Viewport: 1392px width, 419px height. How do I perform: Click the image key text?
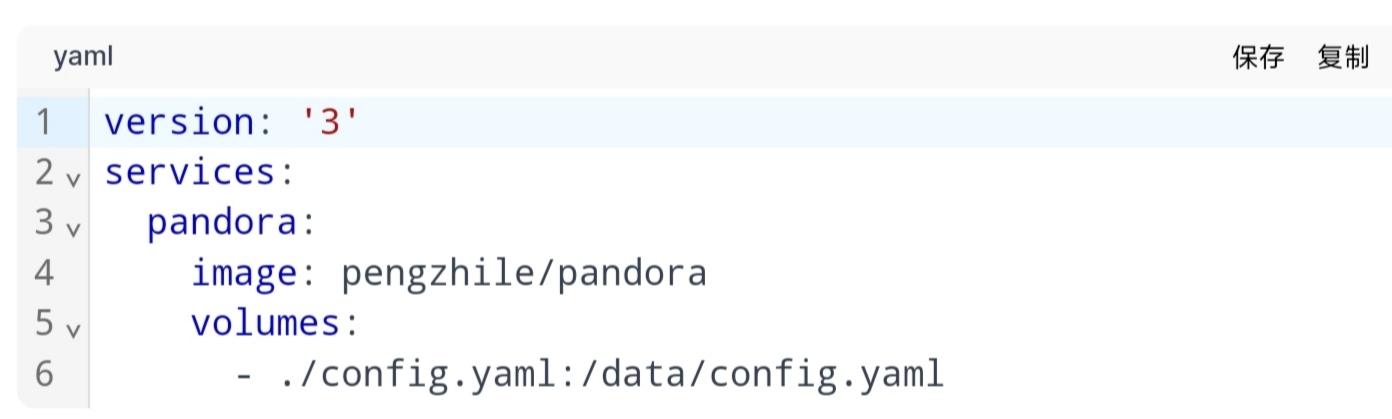245,273
